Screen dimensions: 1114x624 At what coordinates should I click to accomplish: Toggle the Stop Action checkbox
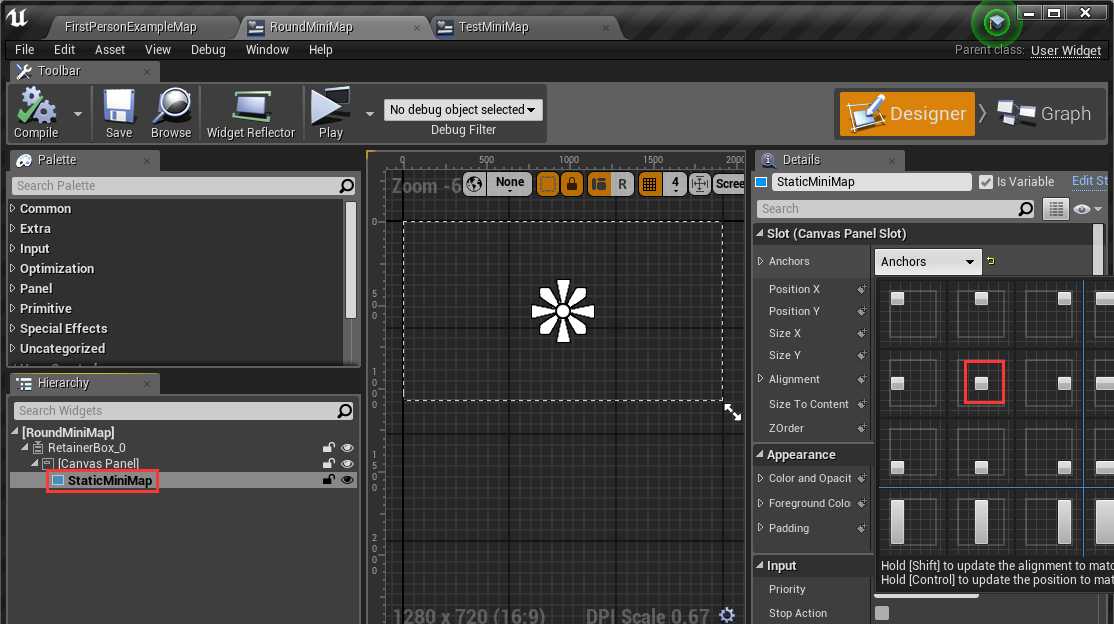click(x=882, y=613)
